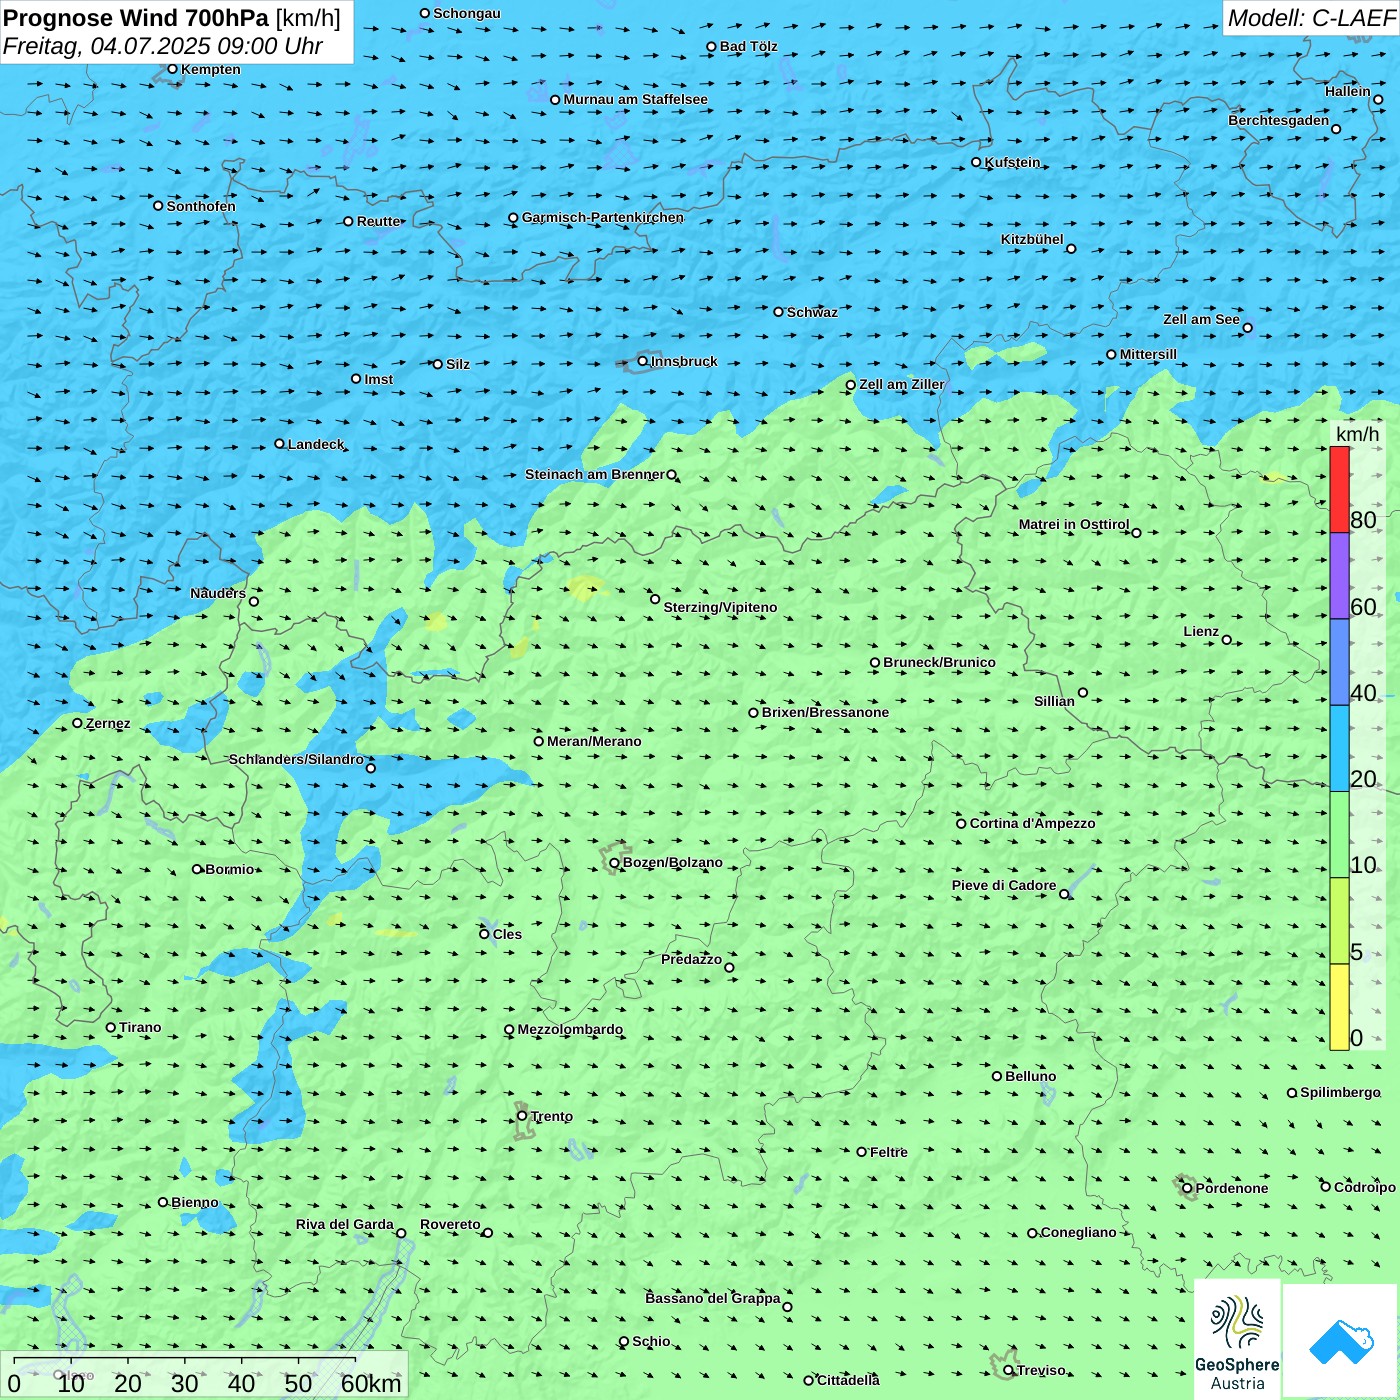This screenshot has height=1400, width=1400.
Task: Click the '60km' scale bar label
Action: (x=371, y=1384)
